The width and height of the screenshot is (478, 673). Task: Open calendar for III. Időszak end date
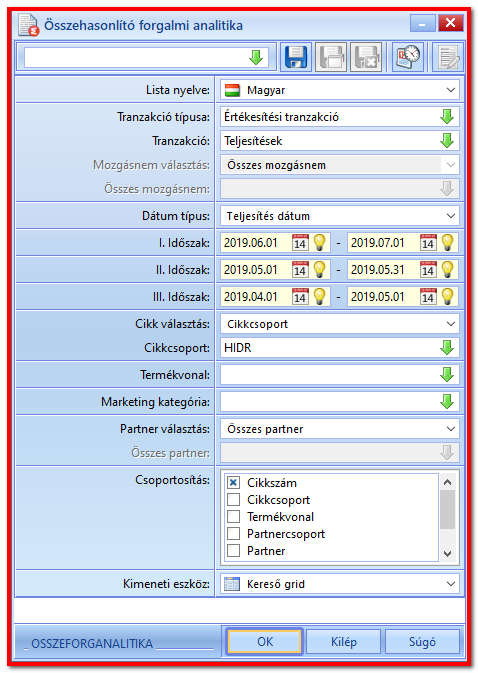pos(428,297)
